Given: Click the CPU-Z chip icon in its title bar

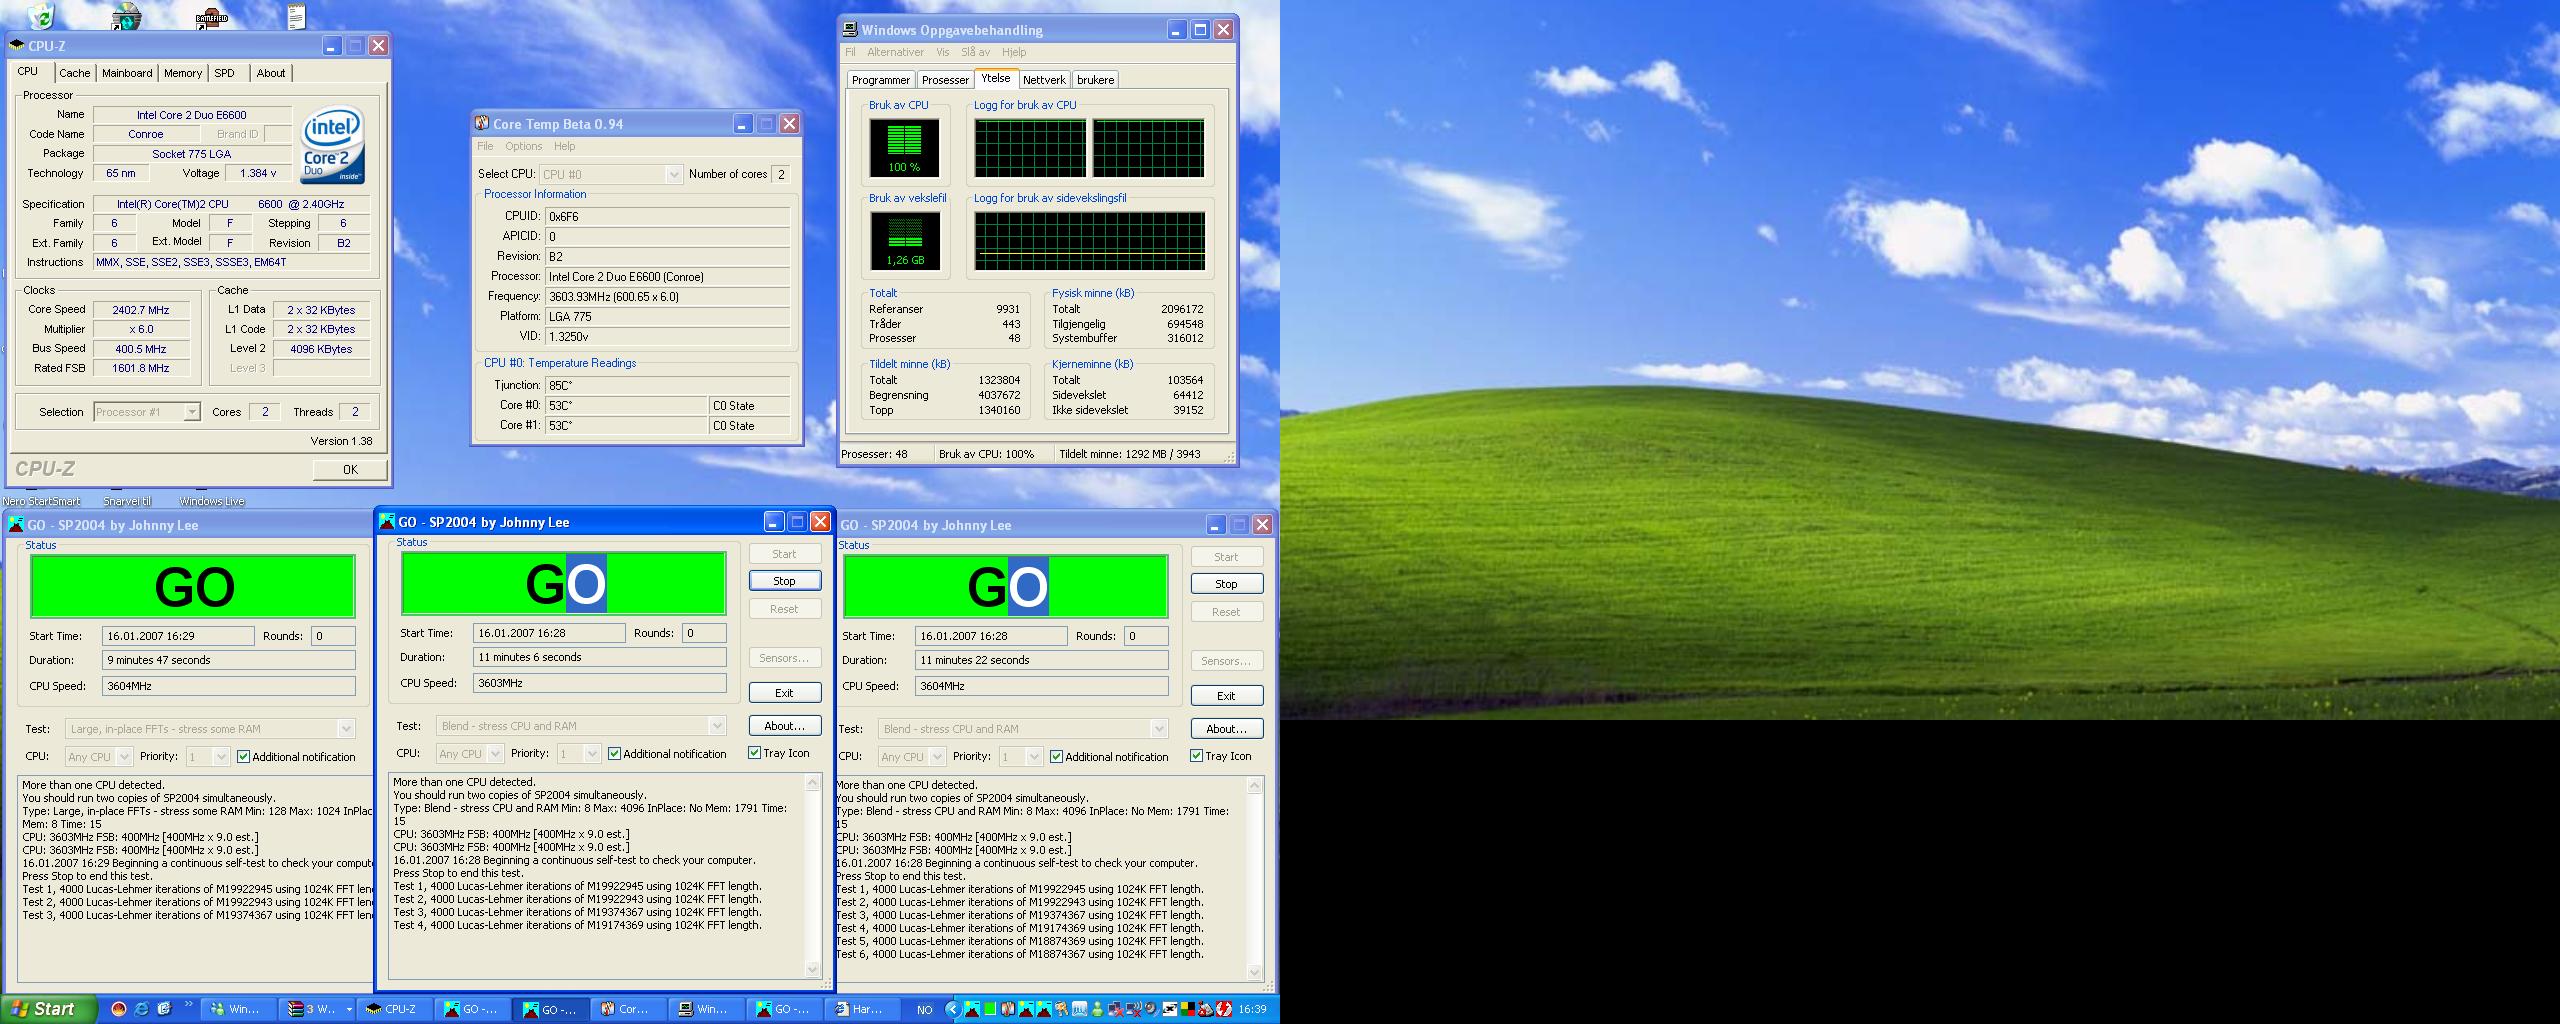Looking at the screenshot, I should pos(16,46).
